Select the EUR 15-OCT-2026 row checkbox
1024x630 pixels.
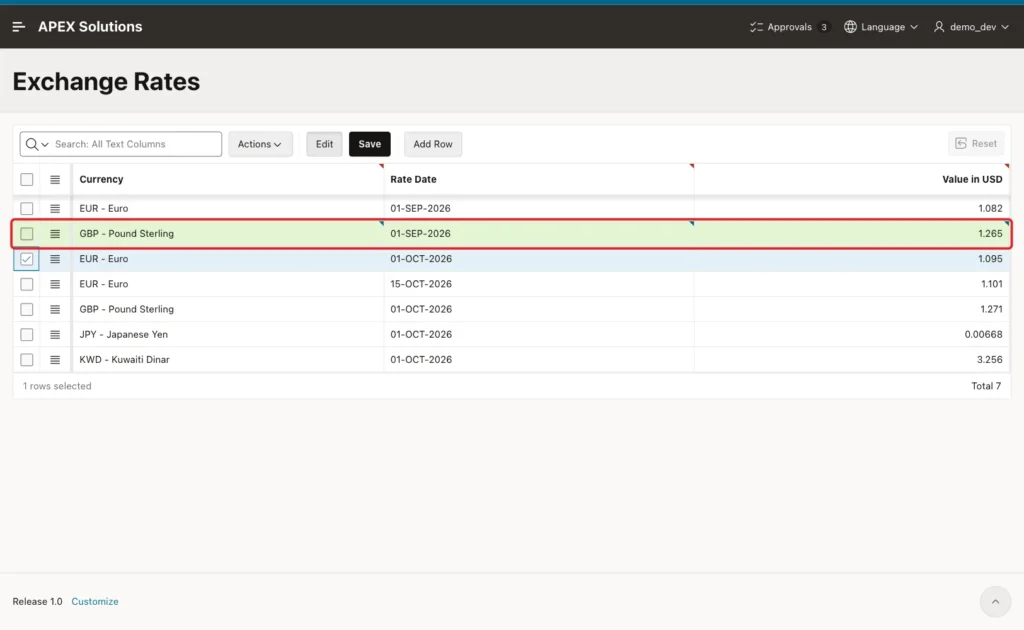(27, 284)
